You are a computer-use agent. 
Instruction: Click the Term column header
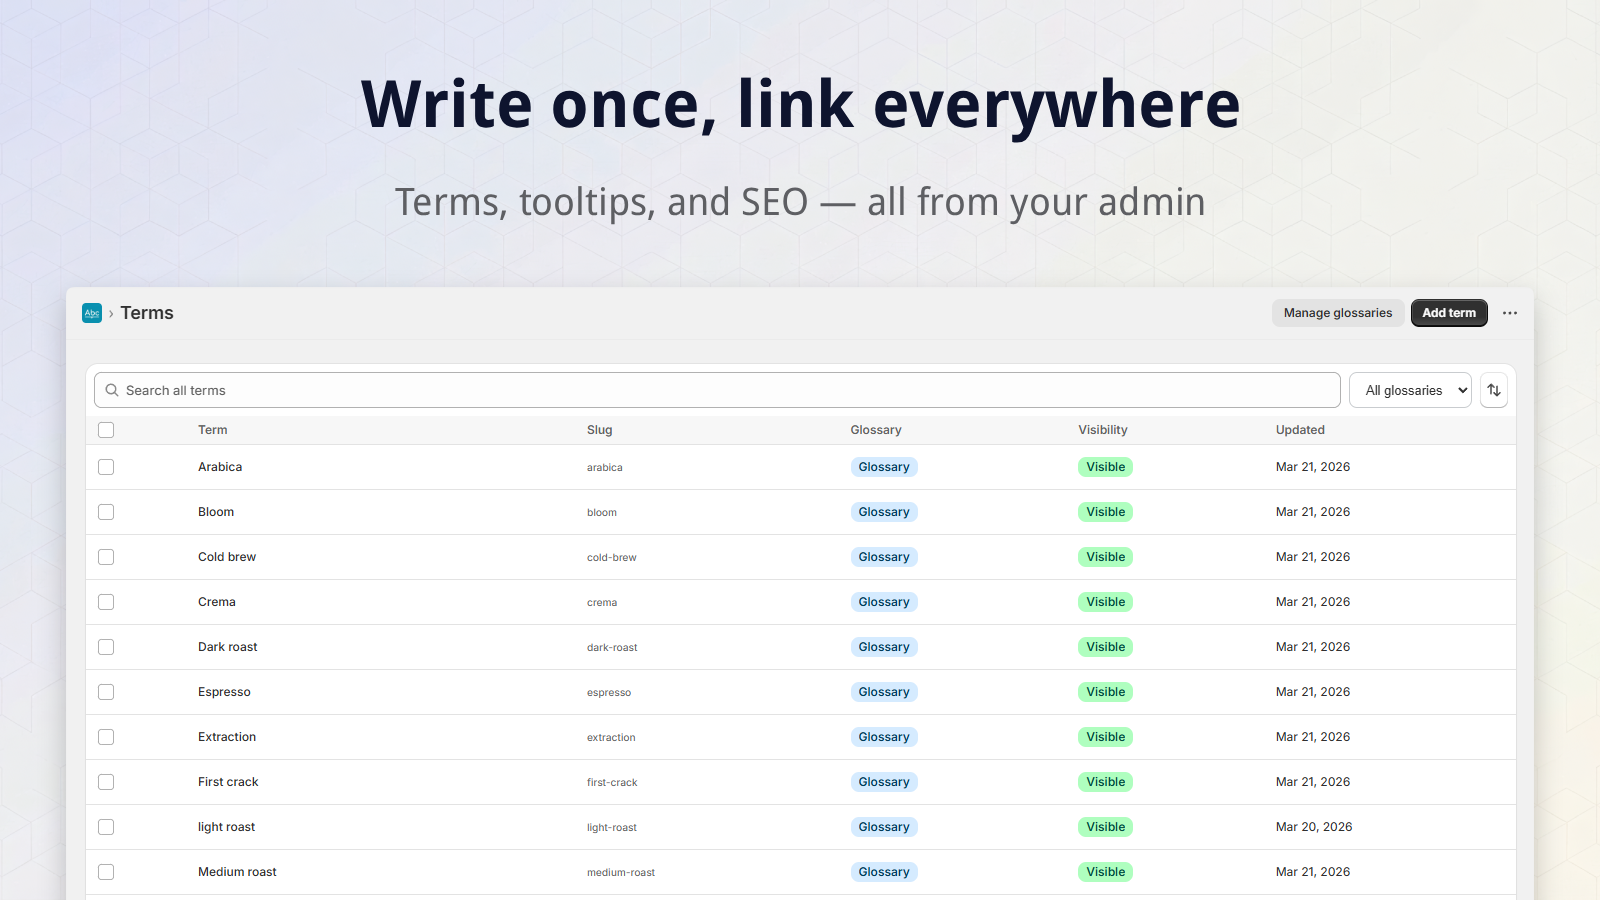[x=212, y=430]
